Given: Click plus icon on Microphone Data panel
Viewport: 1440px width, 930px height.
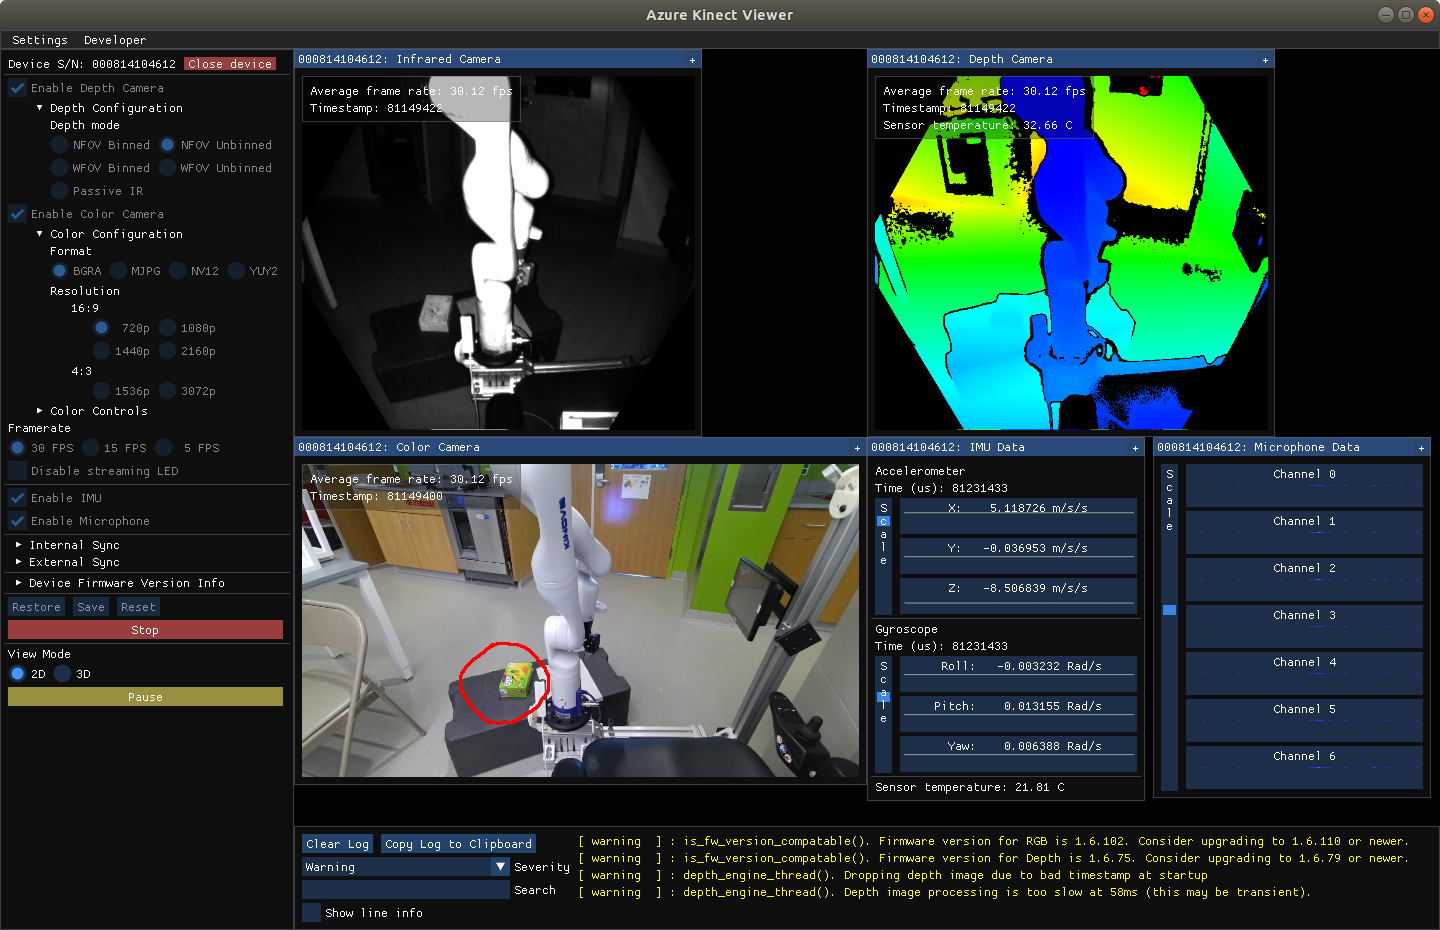Looking at the screenshot, I should 1421,448.
